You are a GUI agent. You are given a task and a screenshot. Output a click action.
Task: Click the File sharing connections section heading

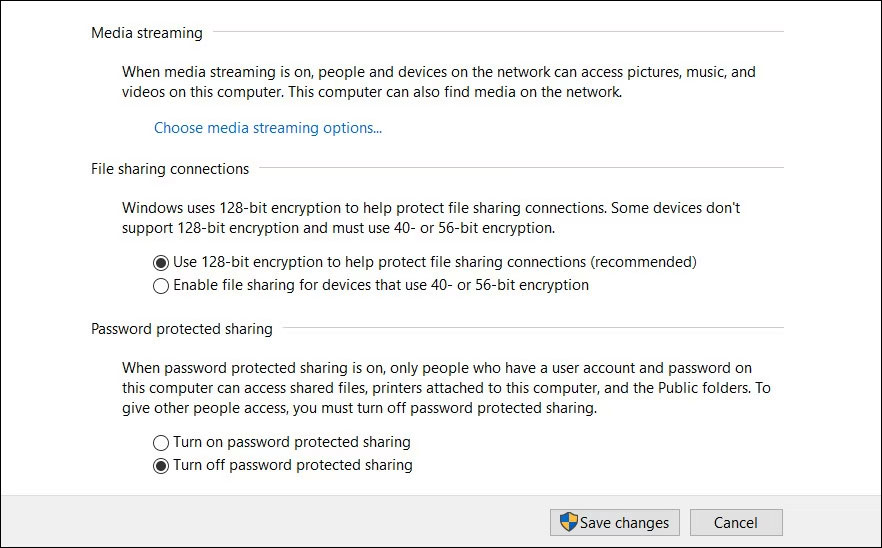[170, 169]
